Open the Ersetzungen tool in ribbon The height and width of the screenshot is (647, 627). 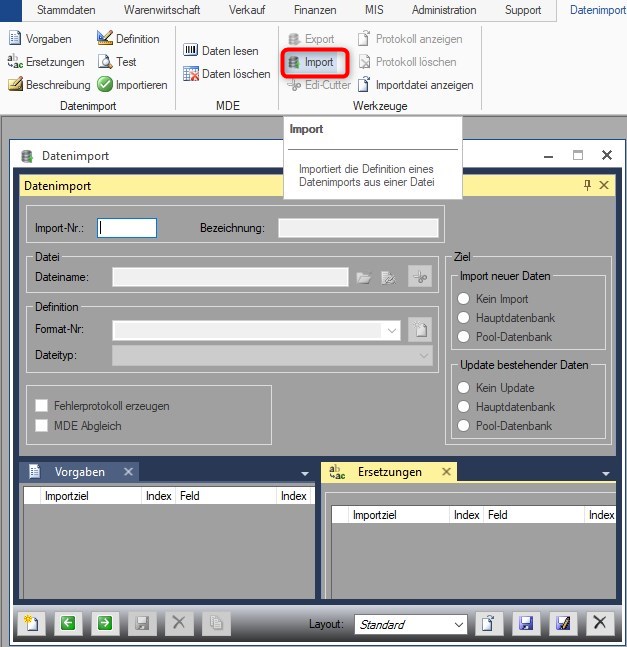pyautogui.click(x=17, y=62)
